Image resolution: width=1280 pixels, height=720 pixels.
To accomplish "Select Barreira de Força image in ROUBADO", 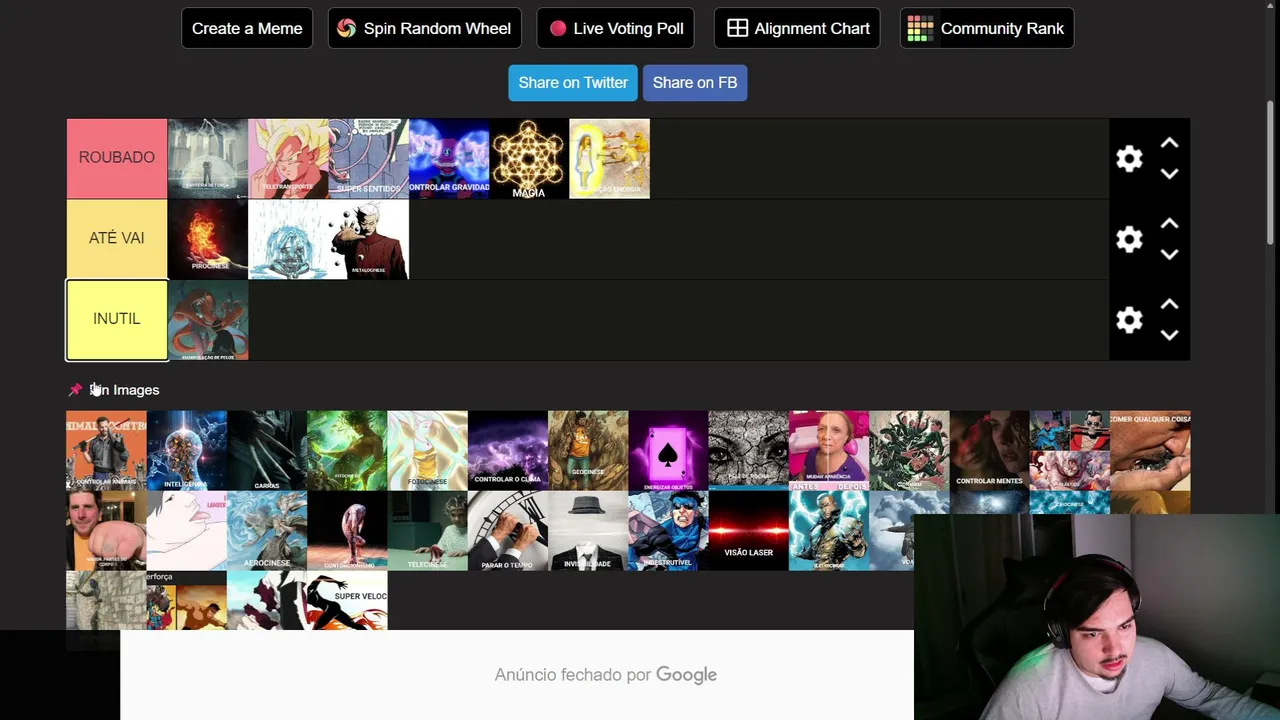I will pyautogui.click(x=208, y=158).
